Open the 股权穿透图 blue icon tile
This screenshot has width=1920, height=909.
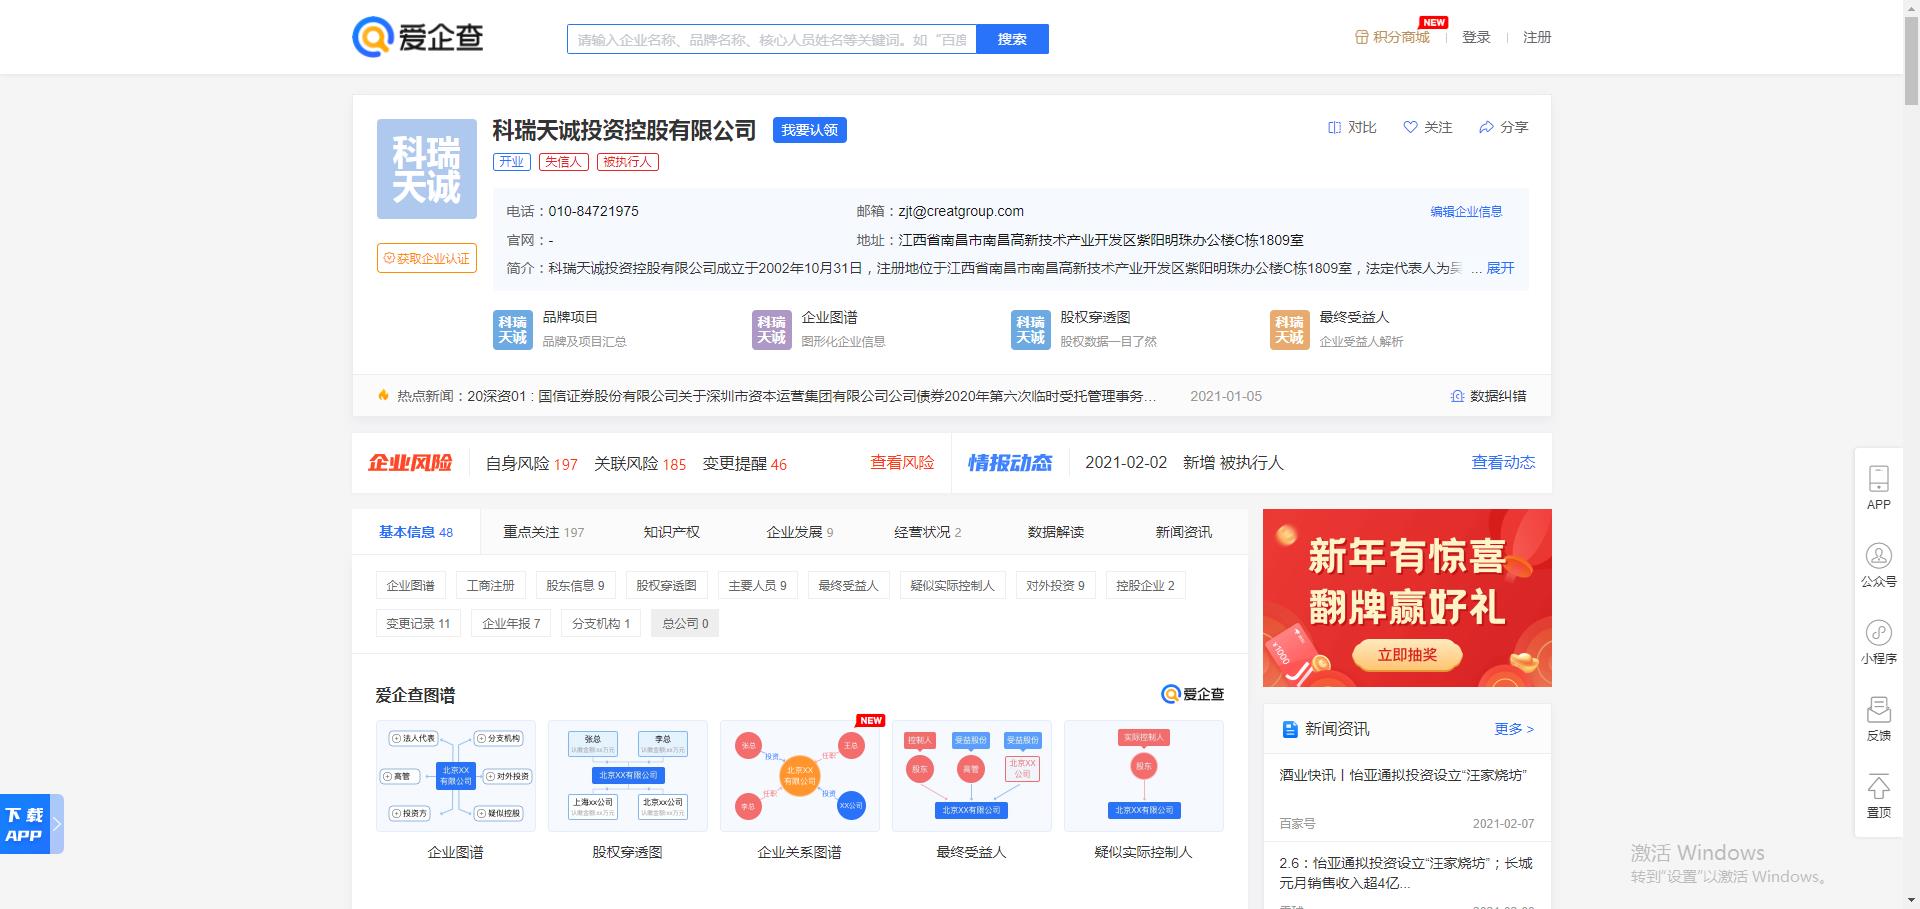(x=1030, y=329)
